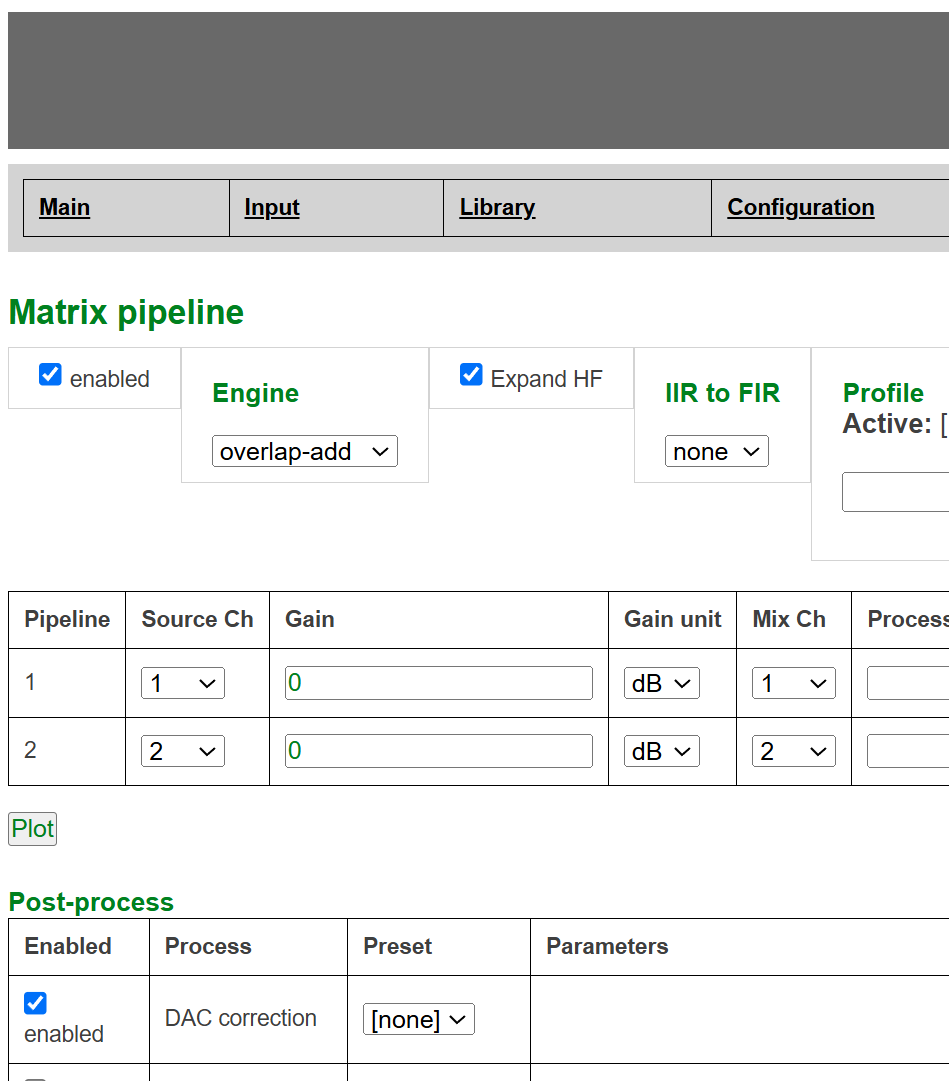This screenshot has height=1081, width=949.
Task: Open the Engine overlap-add dropdown
Action: point(304,451)
